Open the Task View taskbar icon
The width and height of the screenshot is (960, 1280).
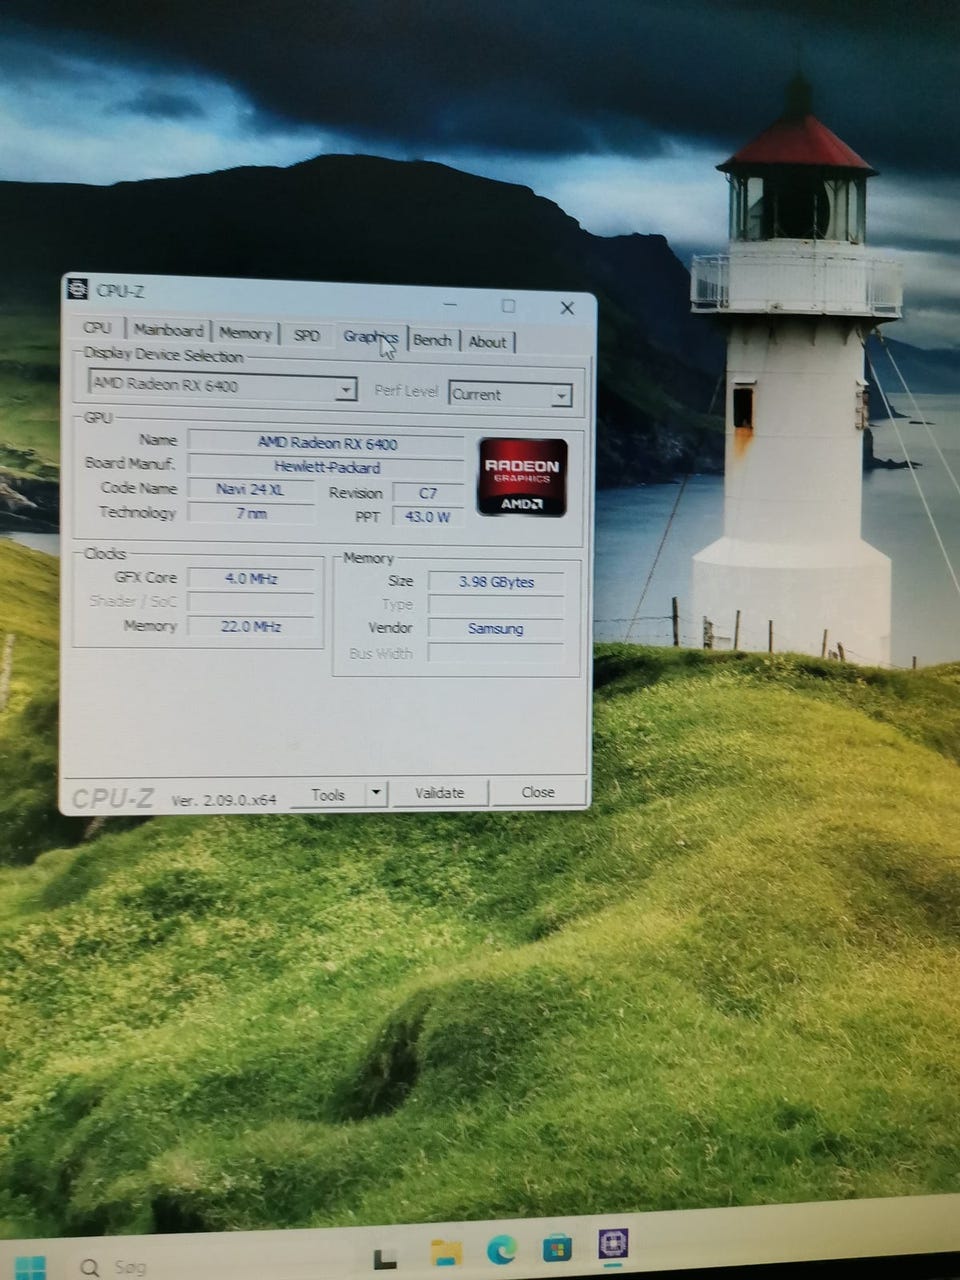(x=385, y=1258)
